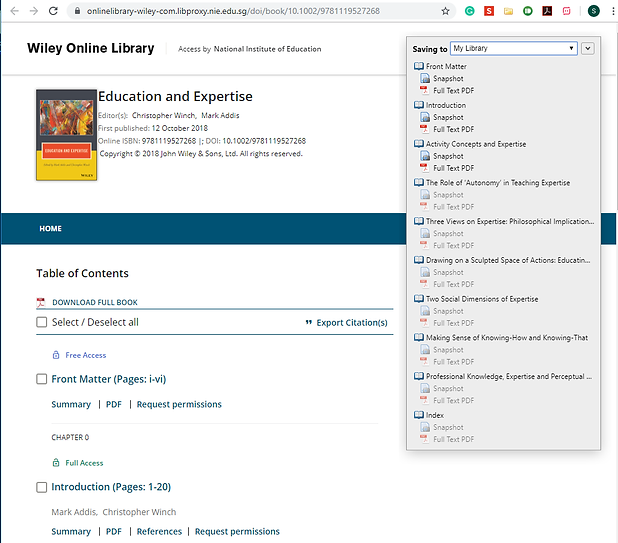
Task: Click the padlock site info icon
Action: tap(78, 11)
